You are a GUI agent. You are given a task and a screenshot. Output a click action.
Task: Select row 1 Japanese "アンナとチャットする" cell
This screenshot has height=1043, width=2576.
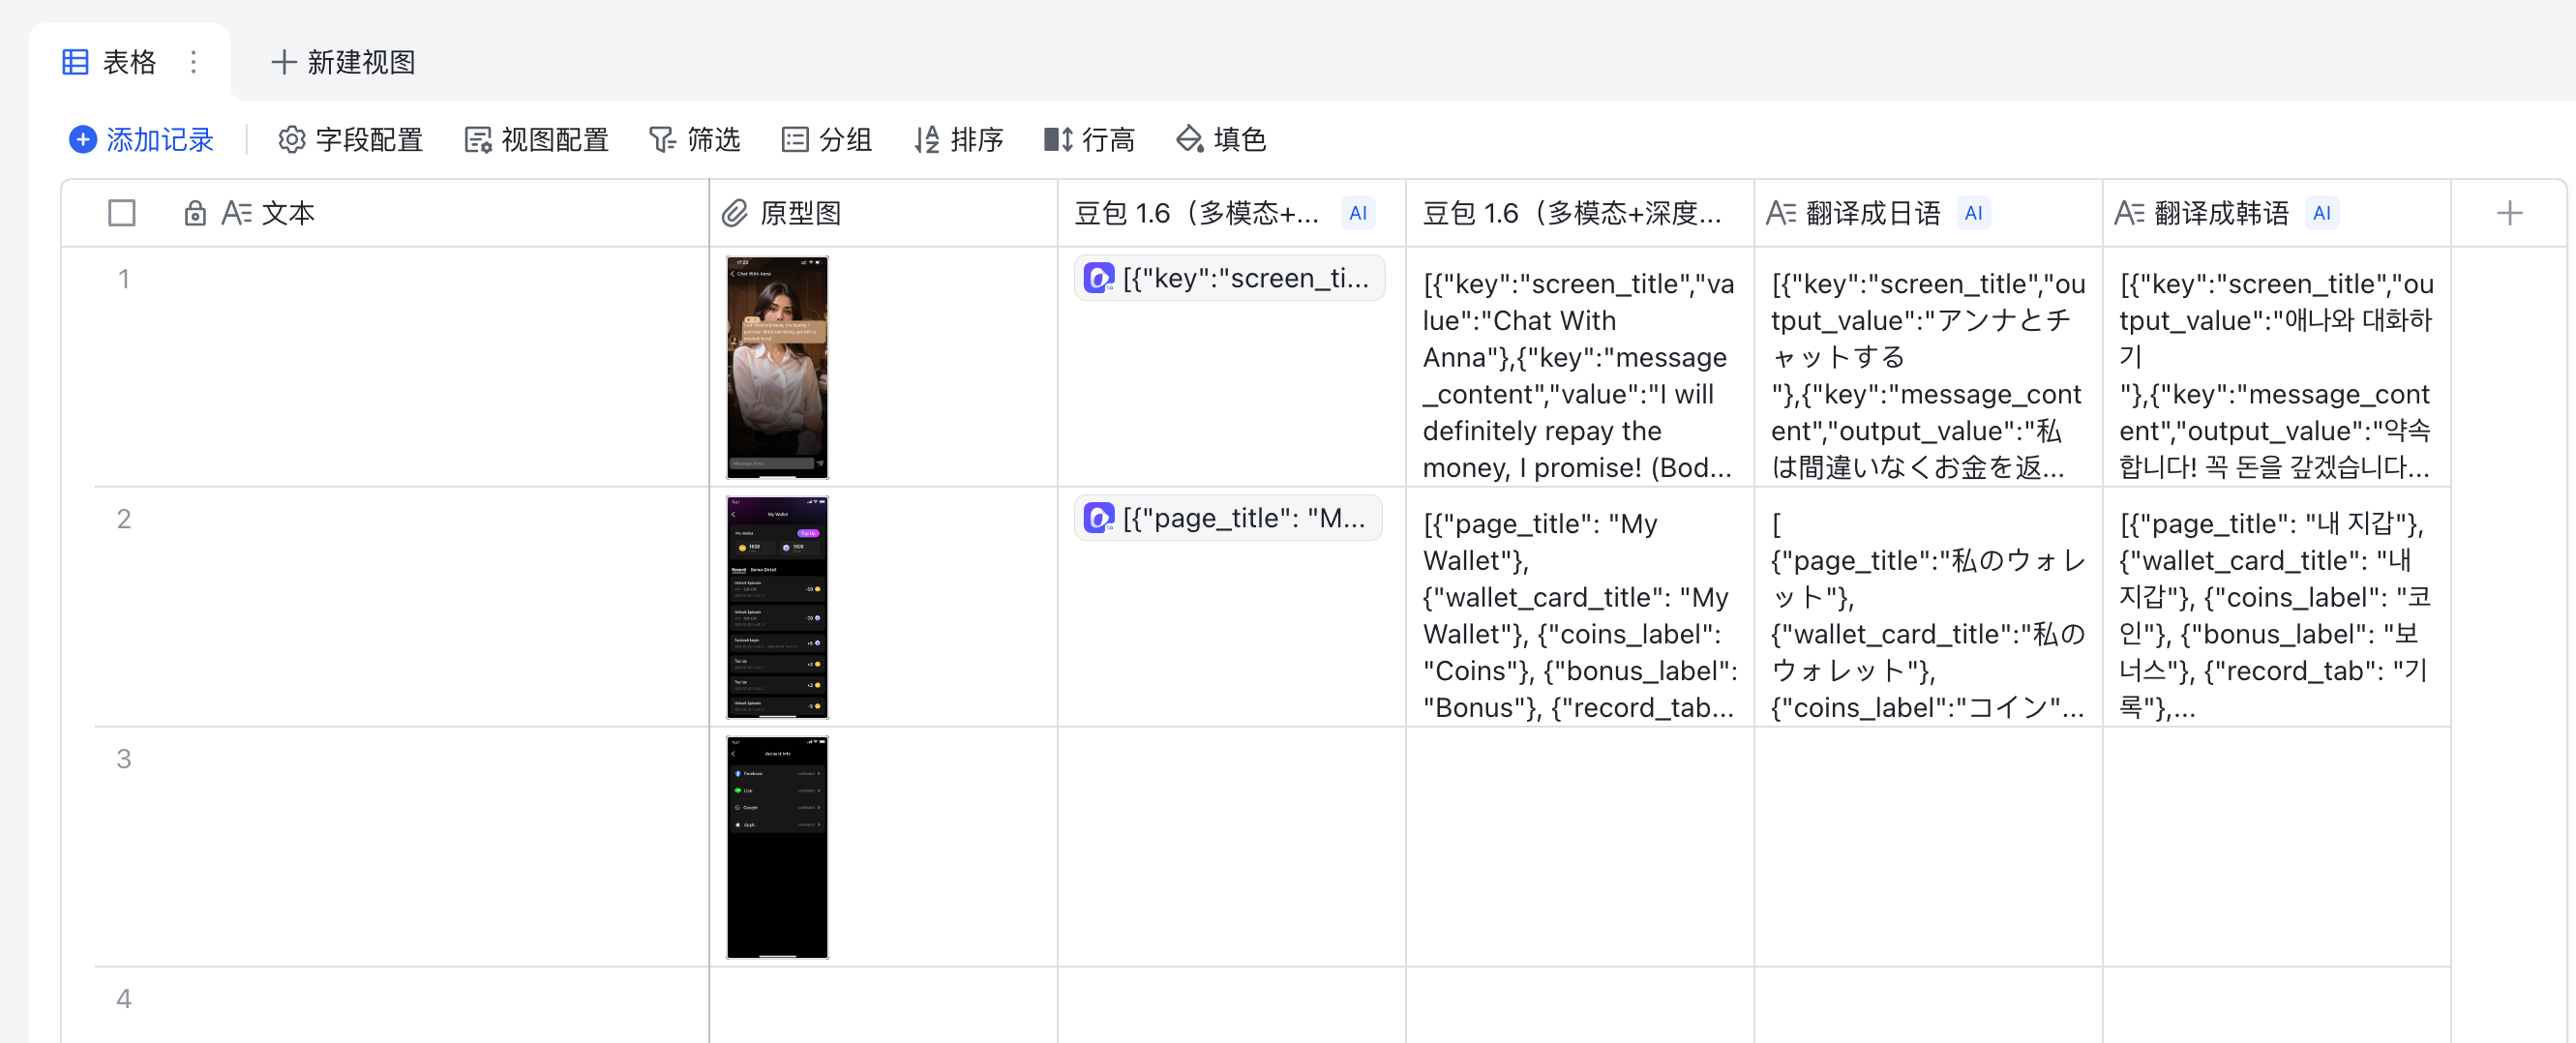click(1927, 367)
